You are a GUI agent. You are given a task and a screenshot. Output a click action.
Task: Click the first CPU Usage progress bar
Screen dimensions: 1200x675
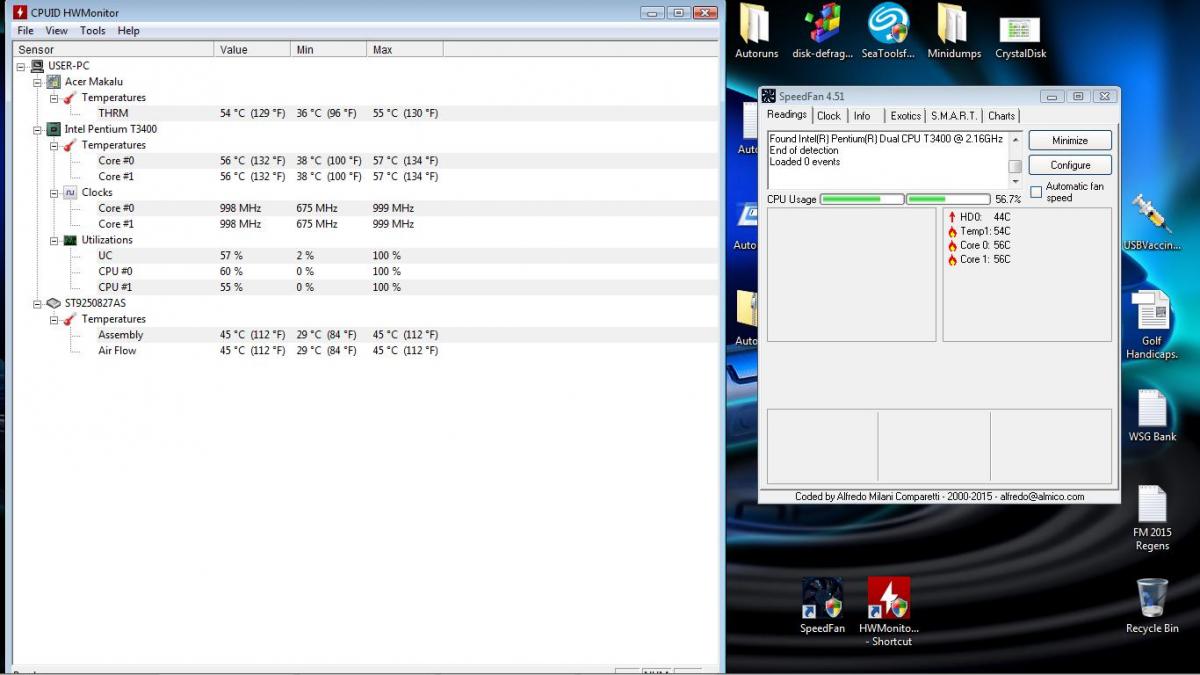pos(862,199)
